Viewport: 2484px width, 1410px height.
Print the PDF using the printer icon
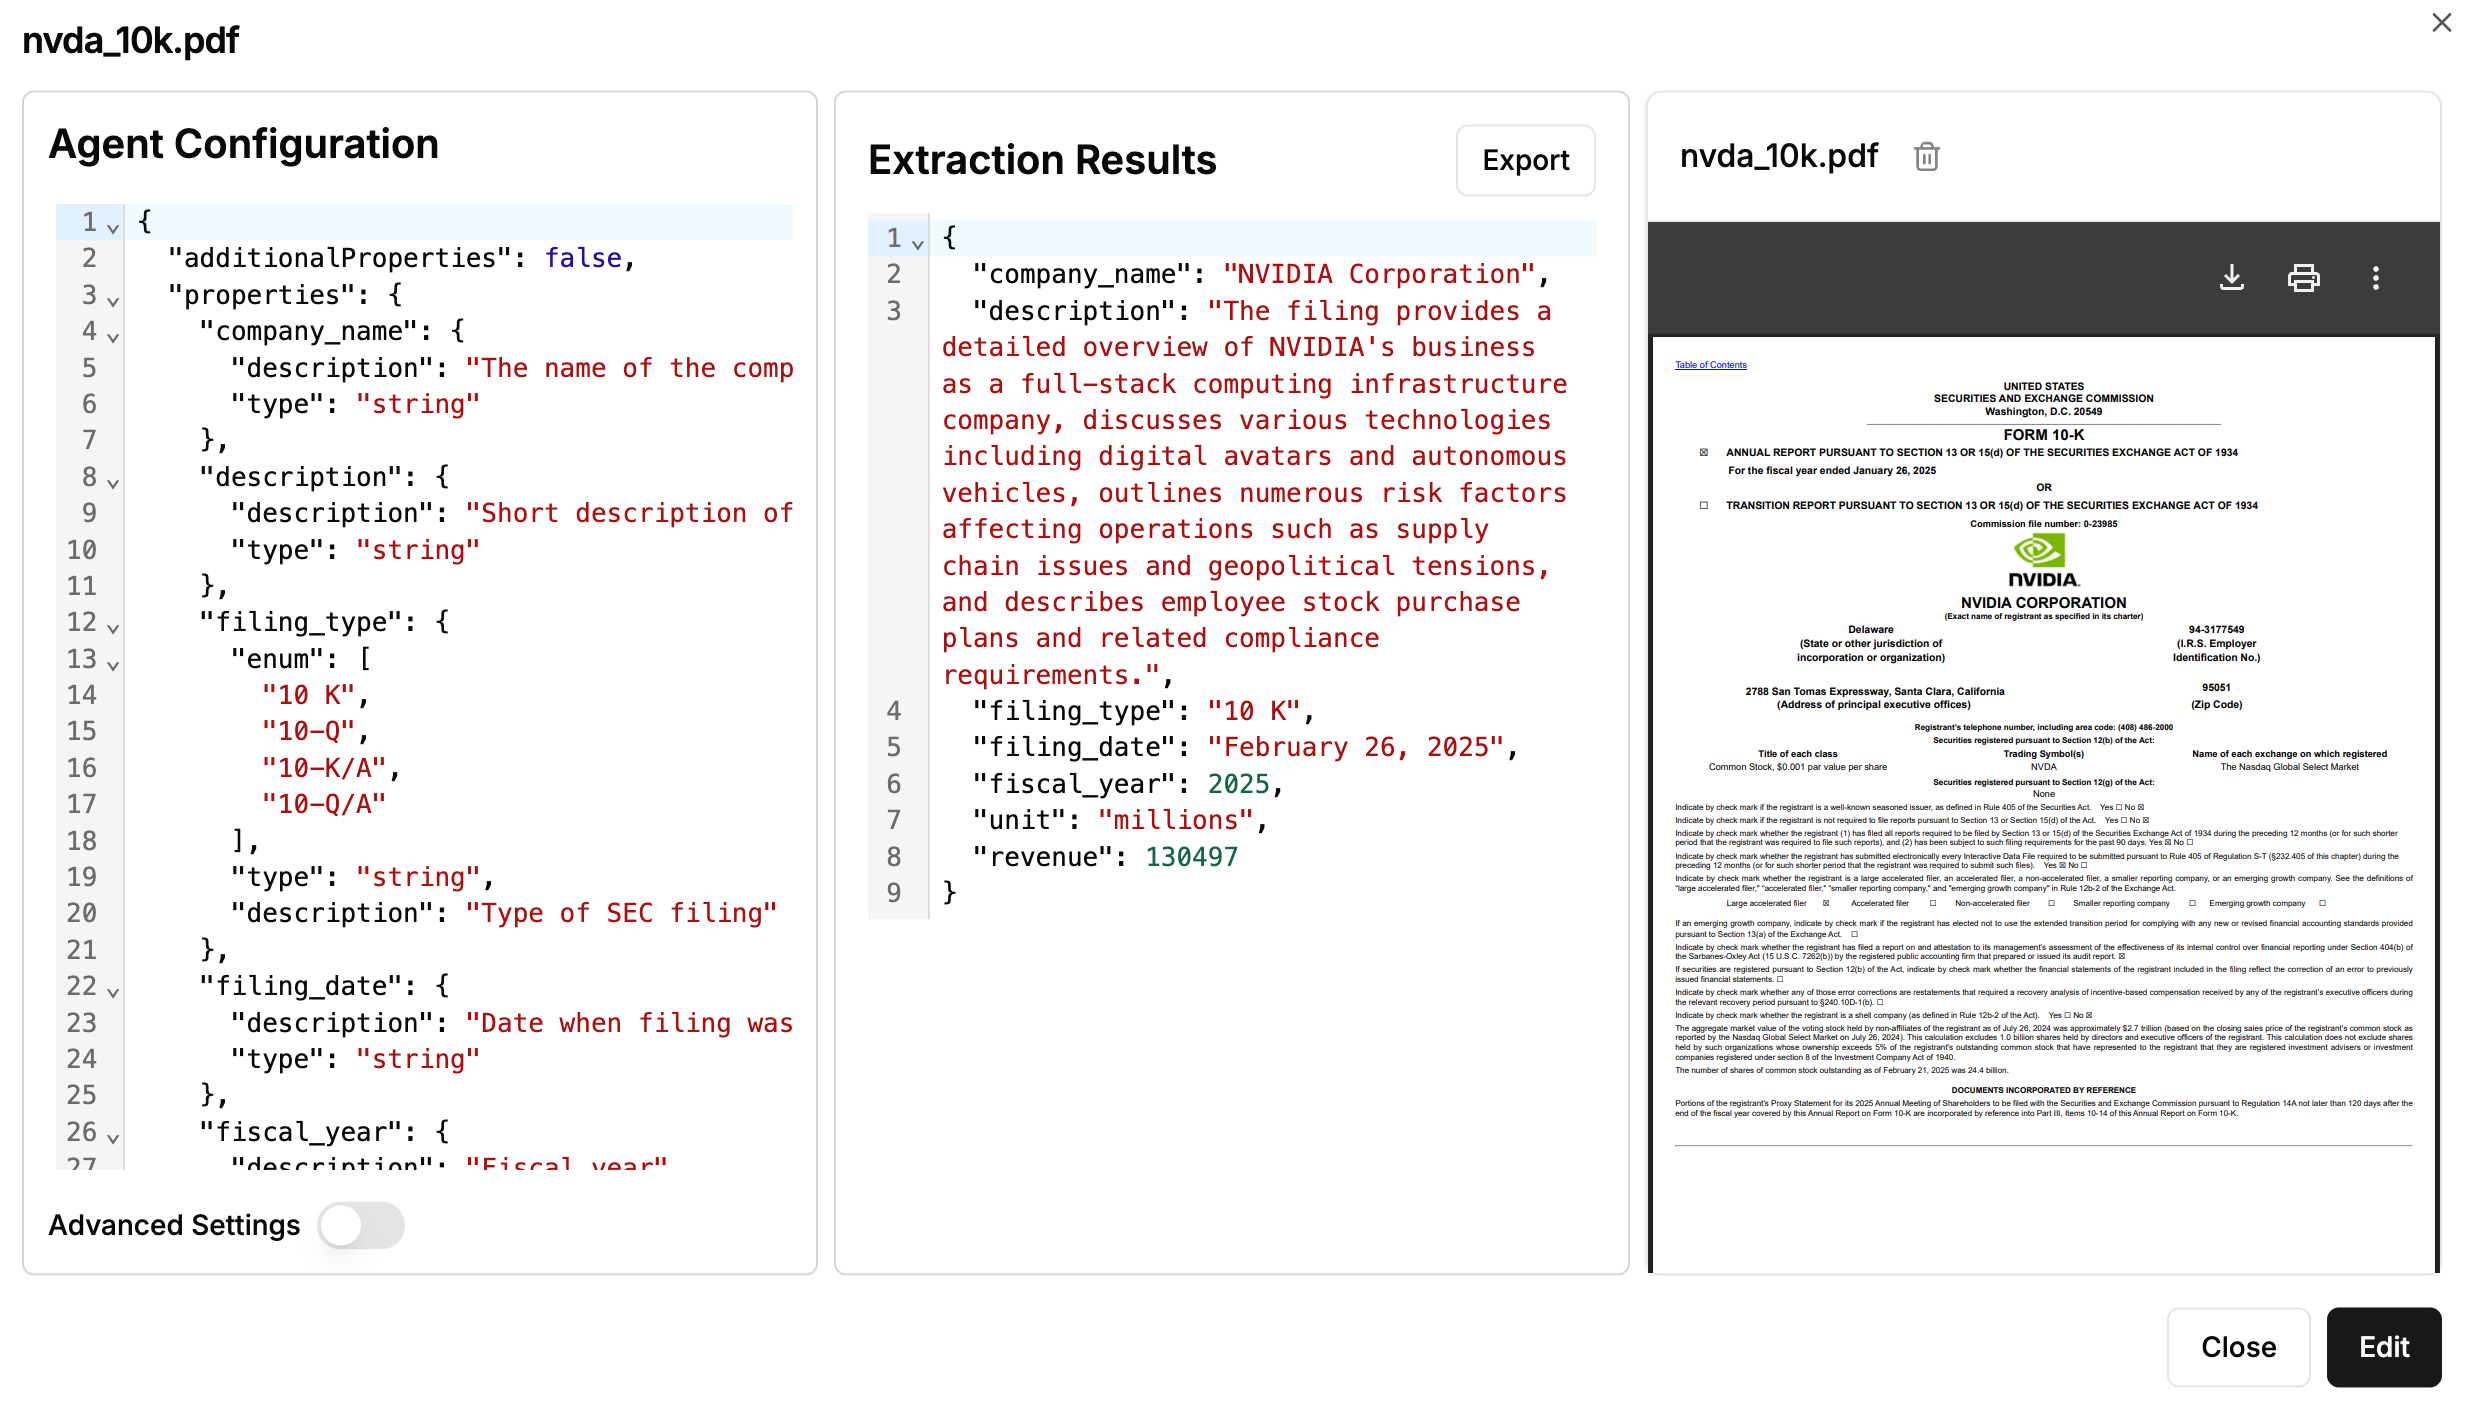[2303, 278]
